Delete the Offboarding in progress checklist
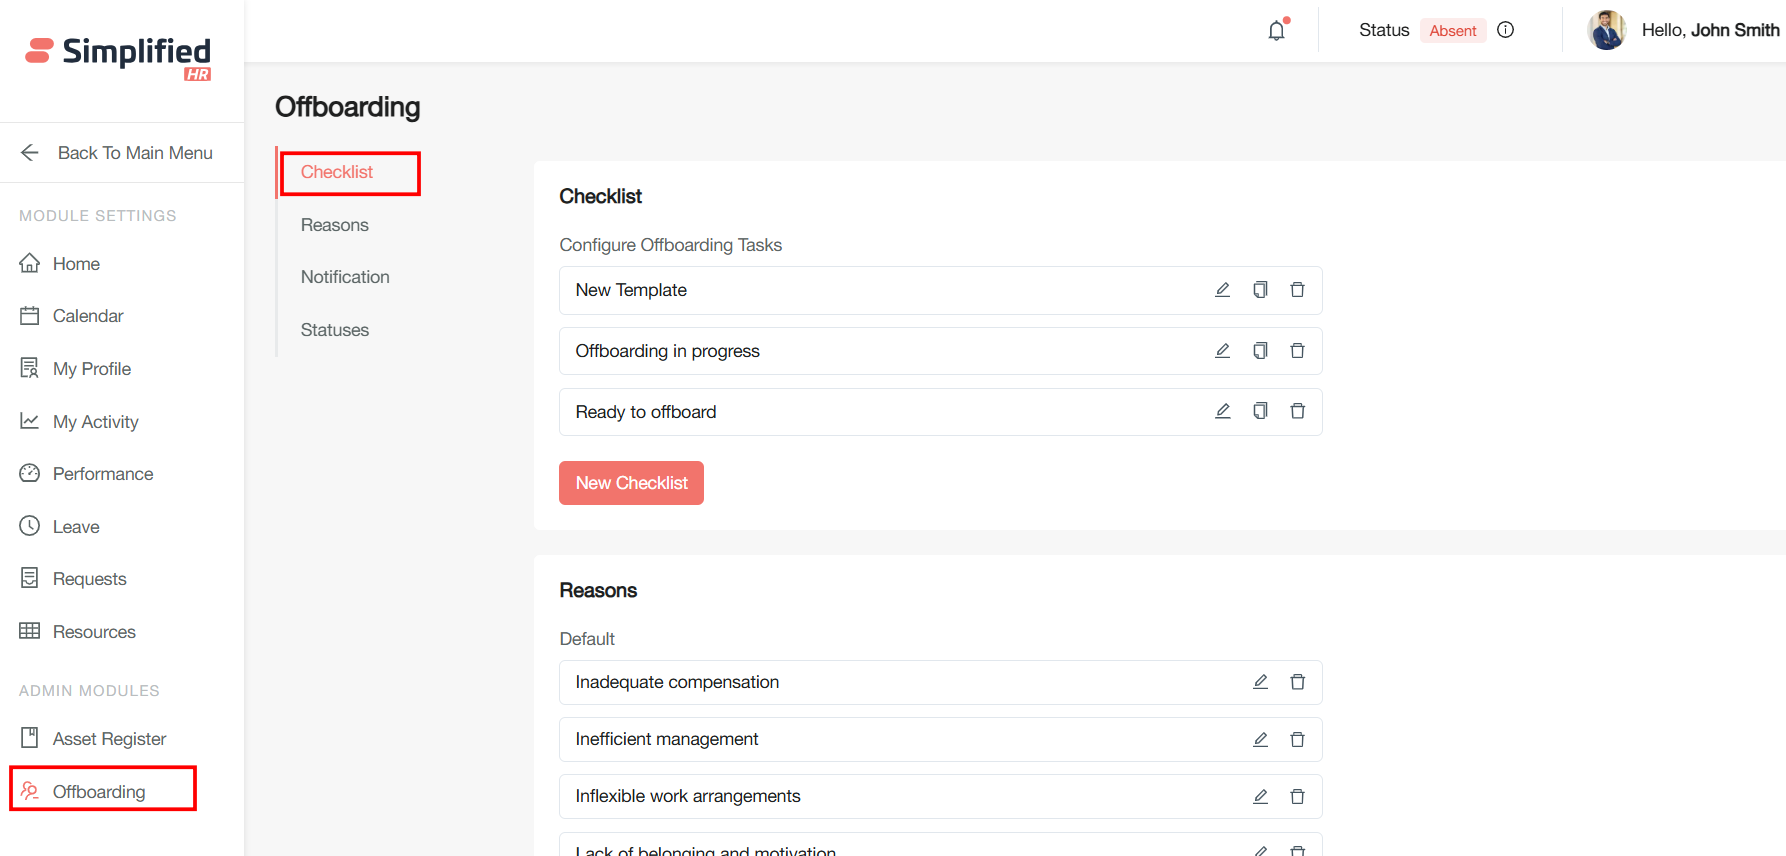Image resolution: width=1786 pixels, height=856 pixels. point(1297,351)
